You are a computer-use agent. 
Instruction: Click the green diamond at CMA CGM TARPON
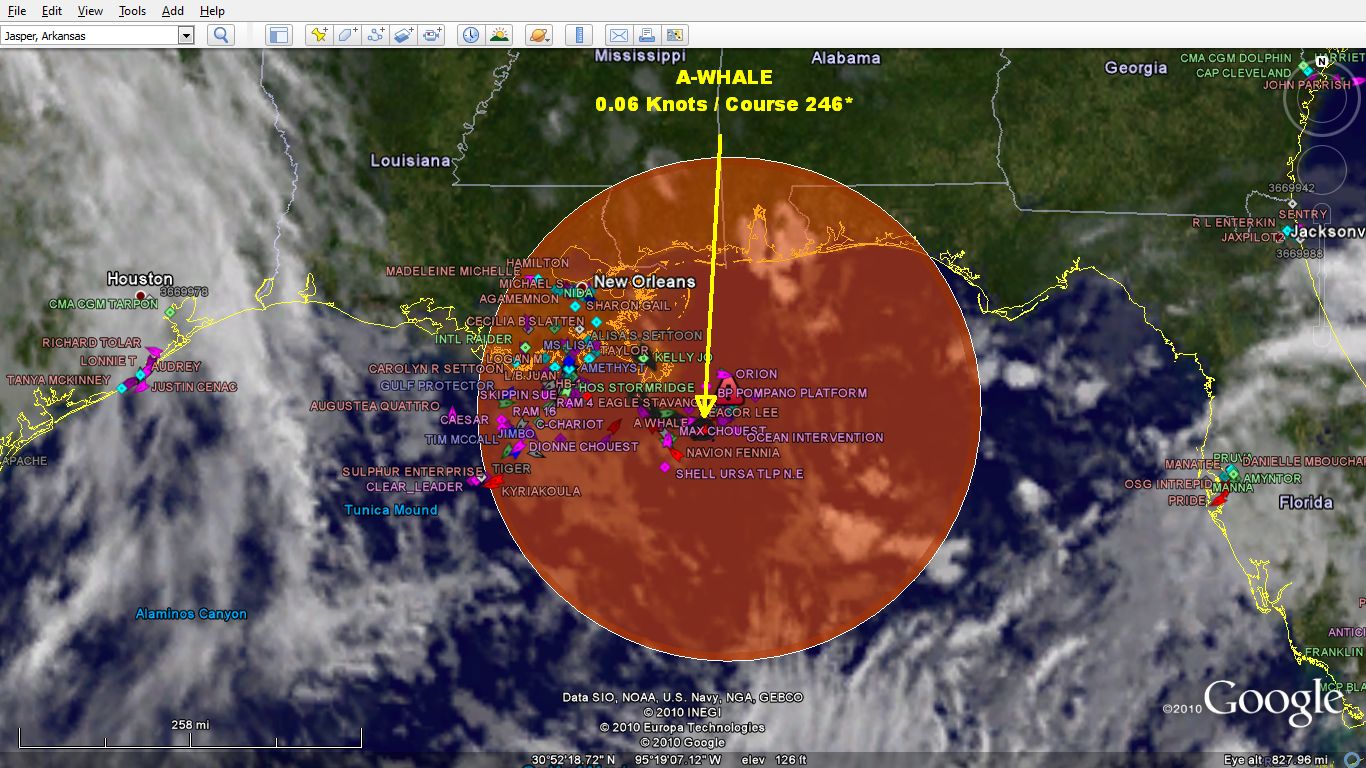tap(170, 312)
